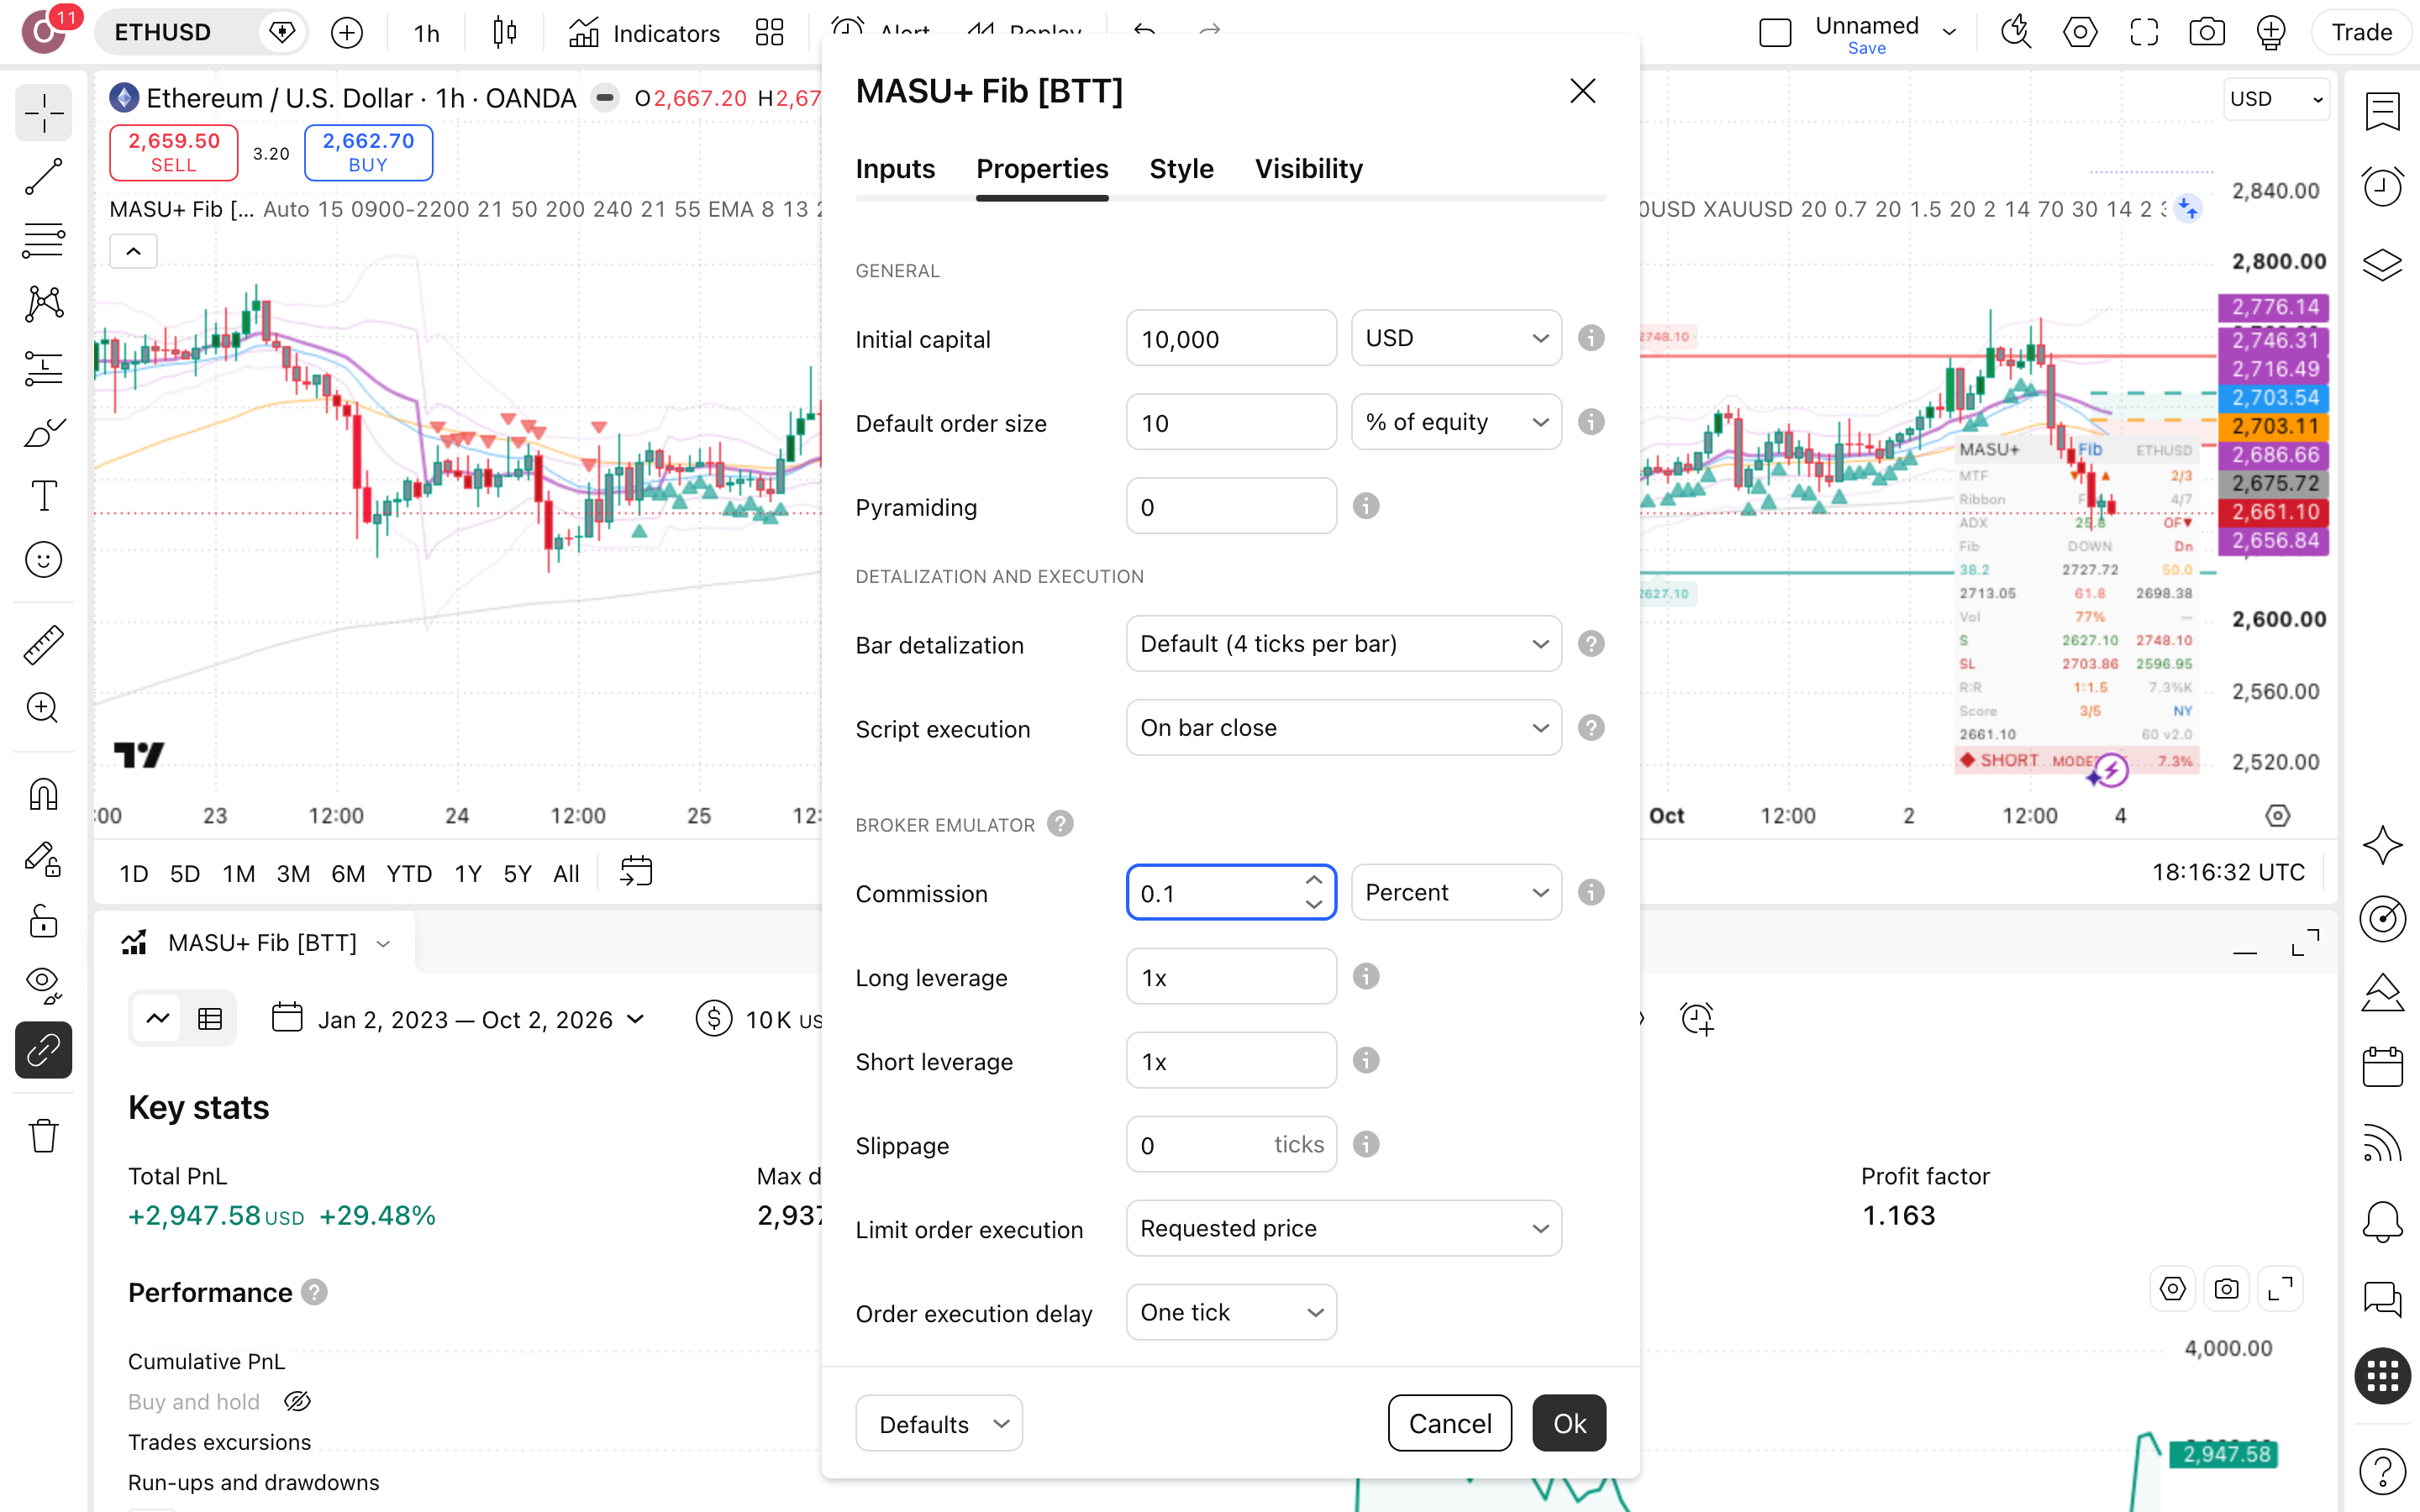Select the Text annotation tool
Viewport: 2420px width, 1512px height.
43,495
